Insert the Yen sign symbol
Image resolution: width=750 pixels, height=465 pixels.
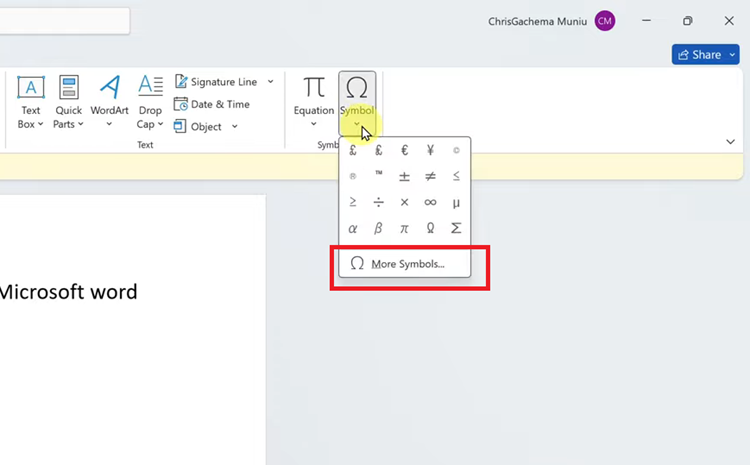click(x=430, y=150)
